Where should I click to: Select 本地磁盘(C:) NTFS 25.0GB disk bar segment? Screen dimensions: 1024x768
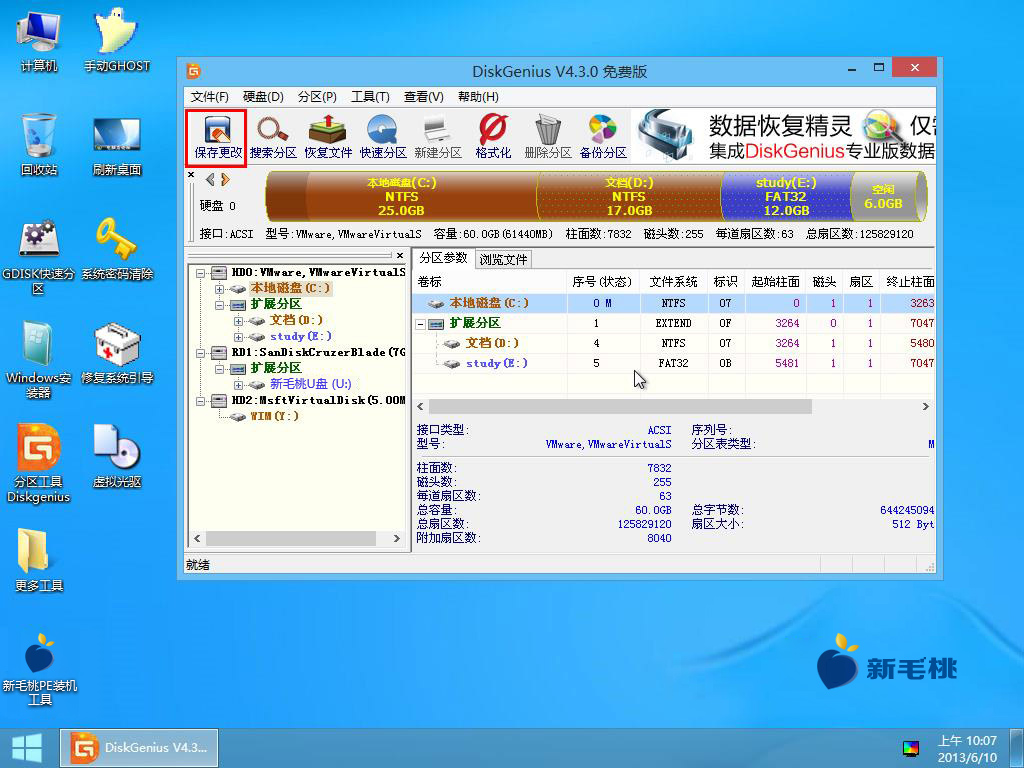401,197
